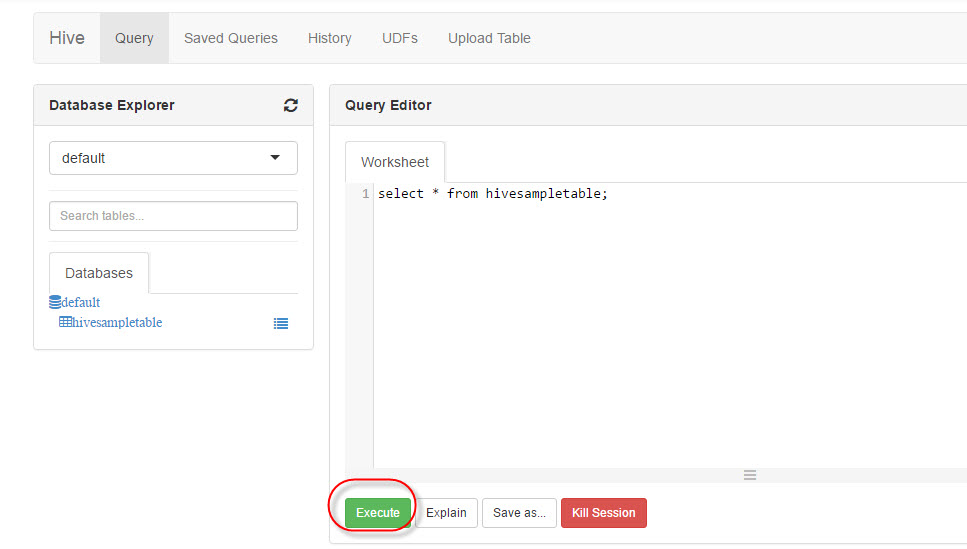Kill the session with the red button
The height and width of the screenshot is (549, 967).
click(x=603, y=513)
